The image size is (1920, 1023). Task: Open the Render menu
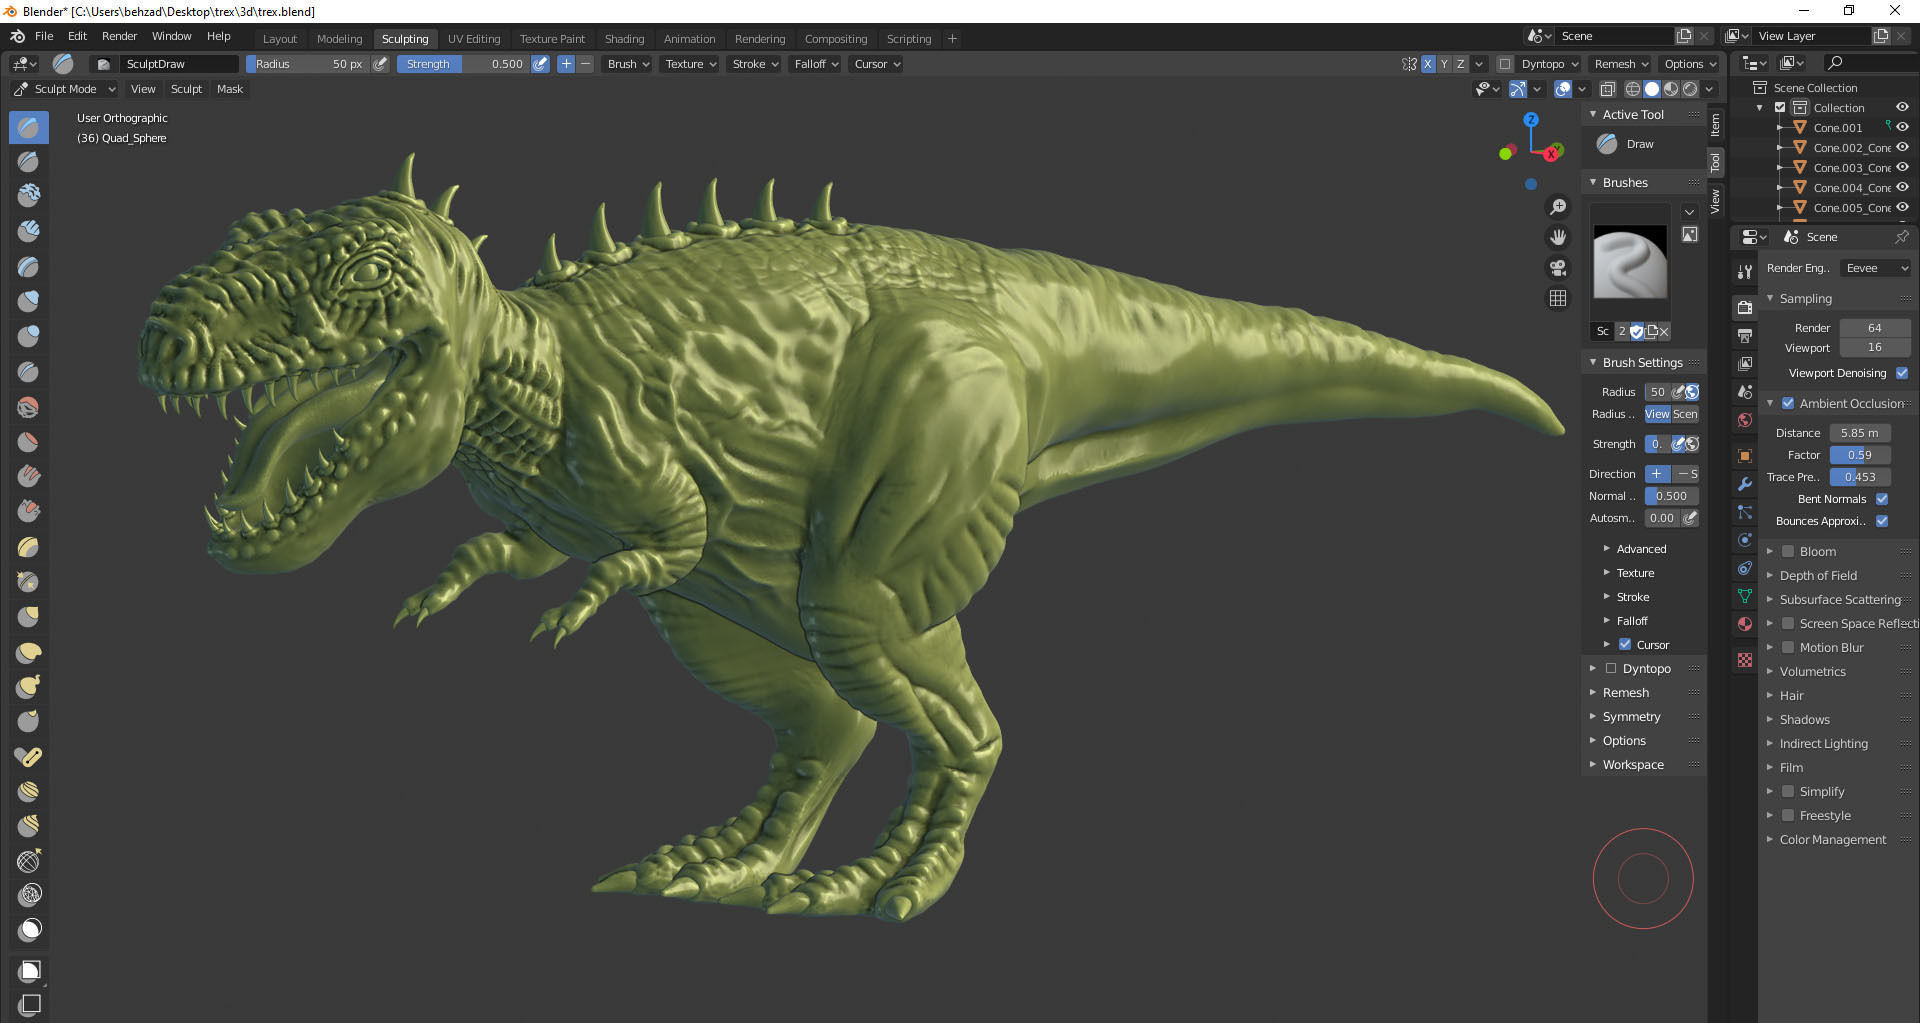point(119,36)
